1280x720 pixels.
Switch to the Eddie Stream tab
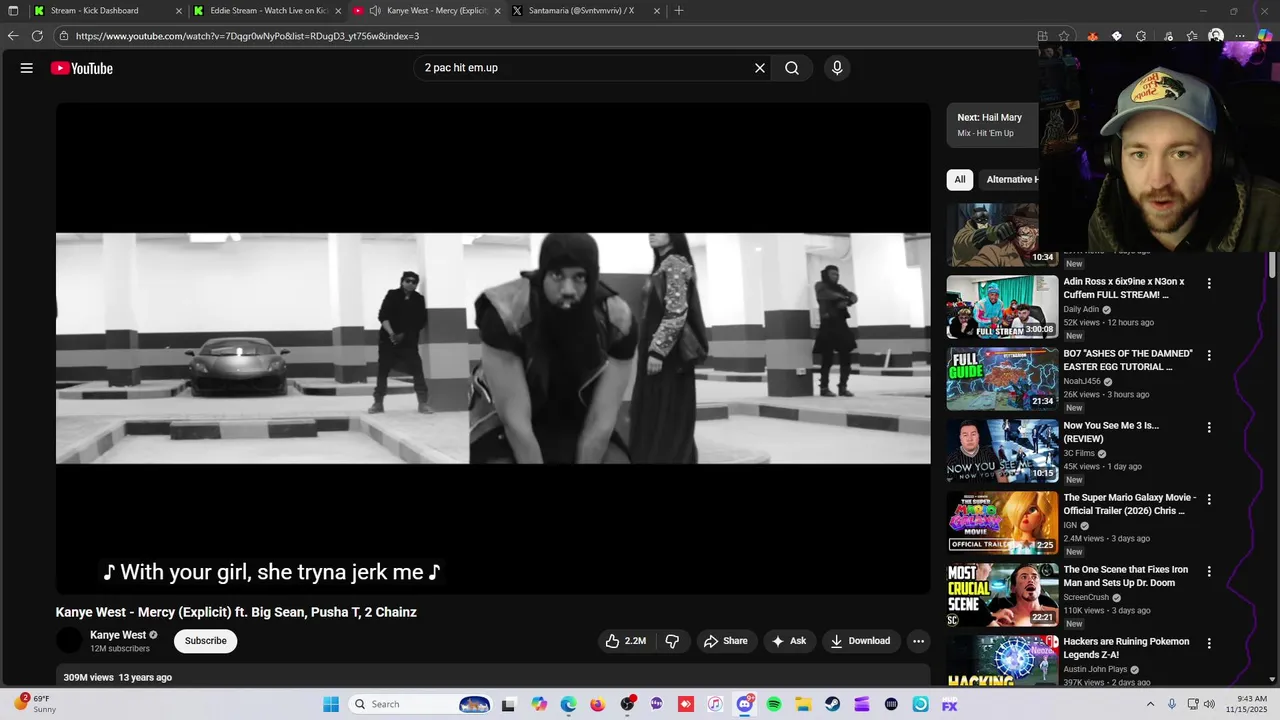[267, 10]
